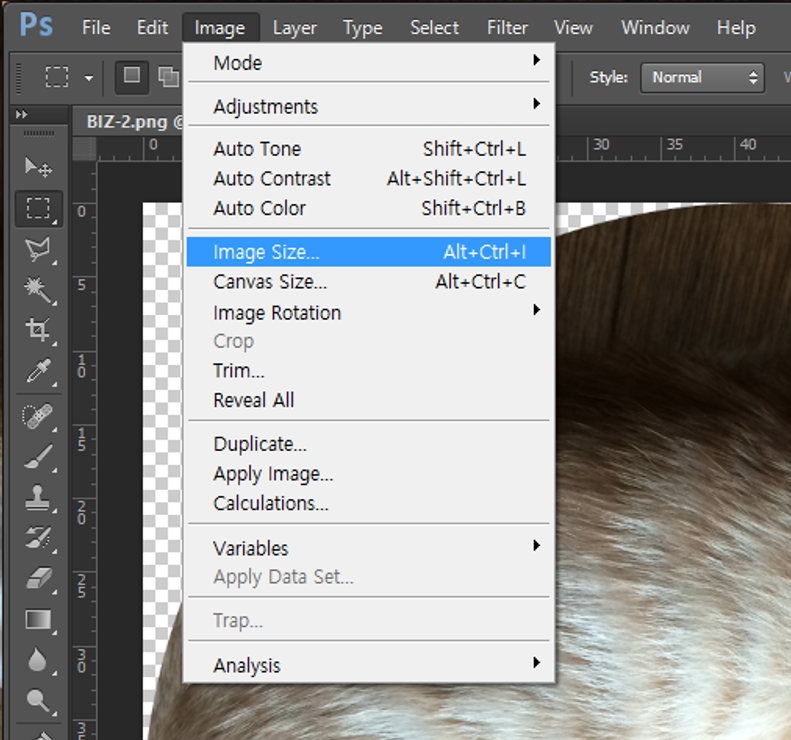Select the Healing Brush tool
Screen dimensions: 791x740
[x=38, y=416]
